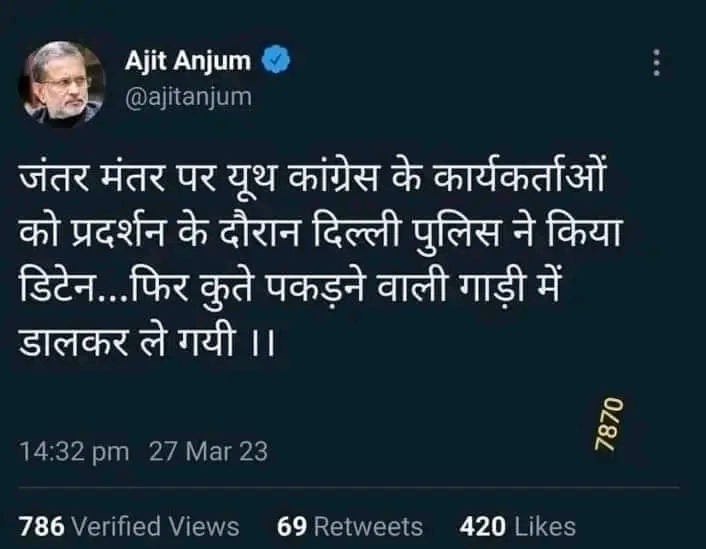Click the 420 likes count number
Image resolution: width=706 pixels, height=549 pixels.
(483, 526)
